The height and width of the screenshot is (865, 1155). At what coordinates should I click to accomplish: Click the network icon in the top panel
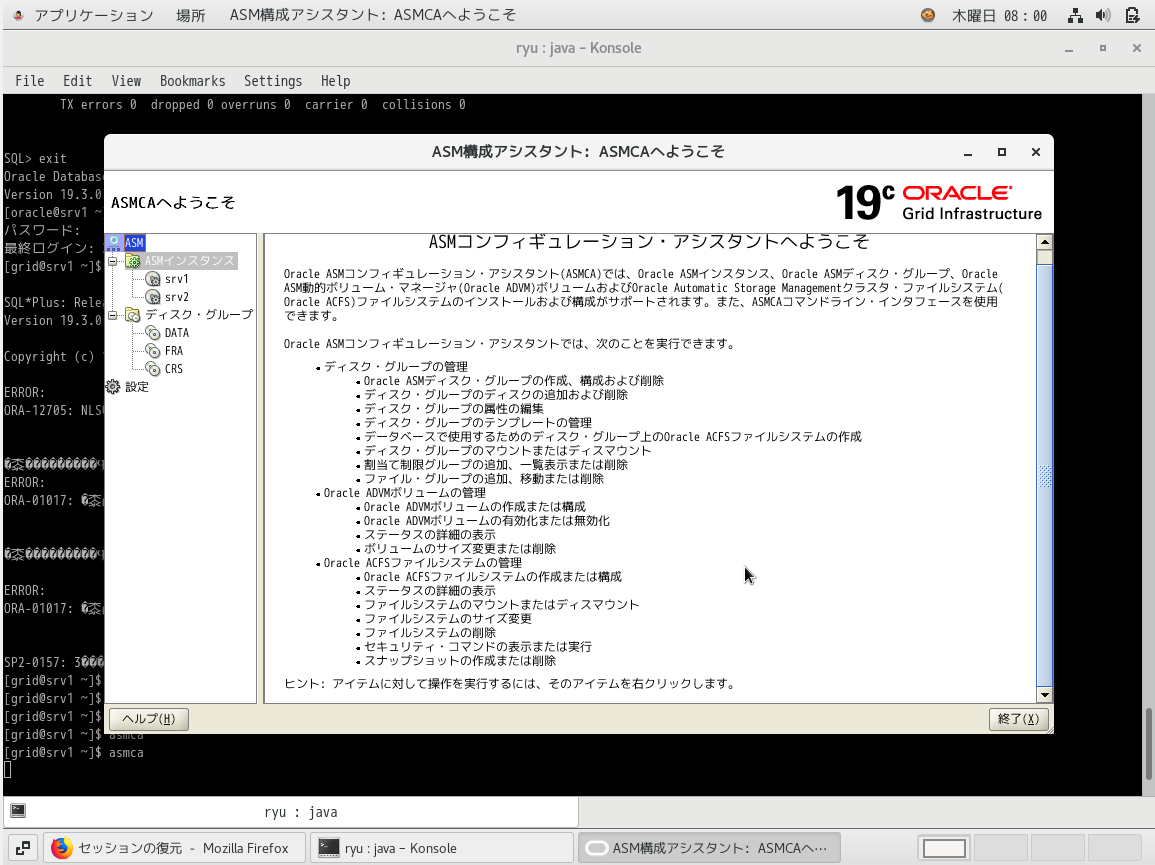point(1075,15)
